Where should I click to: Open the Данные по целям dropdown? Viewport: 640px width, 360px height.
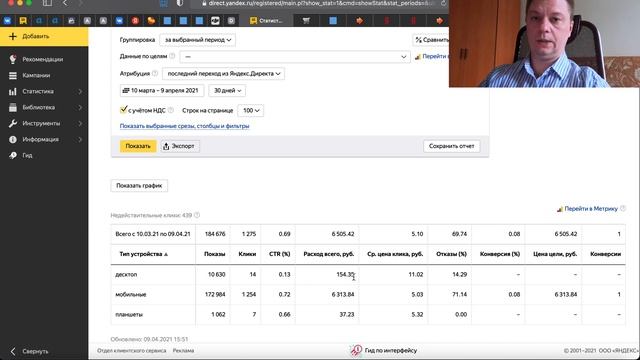coord(295,57)
